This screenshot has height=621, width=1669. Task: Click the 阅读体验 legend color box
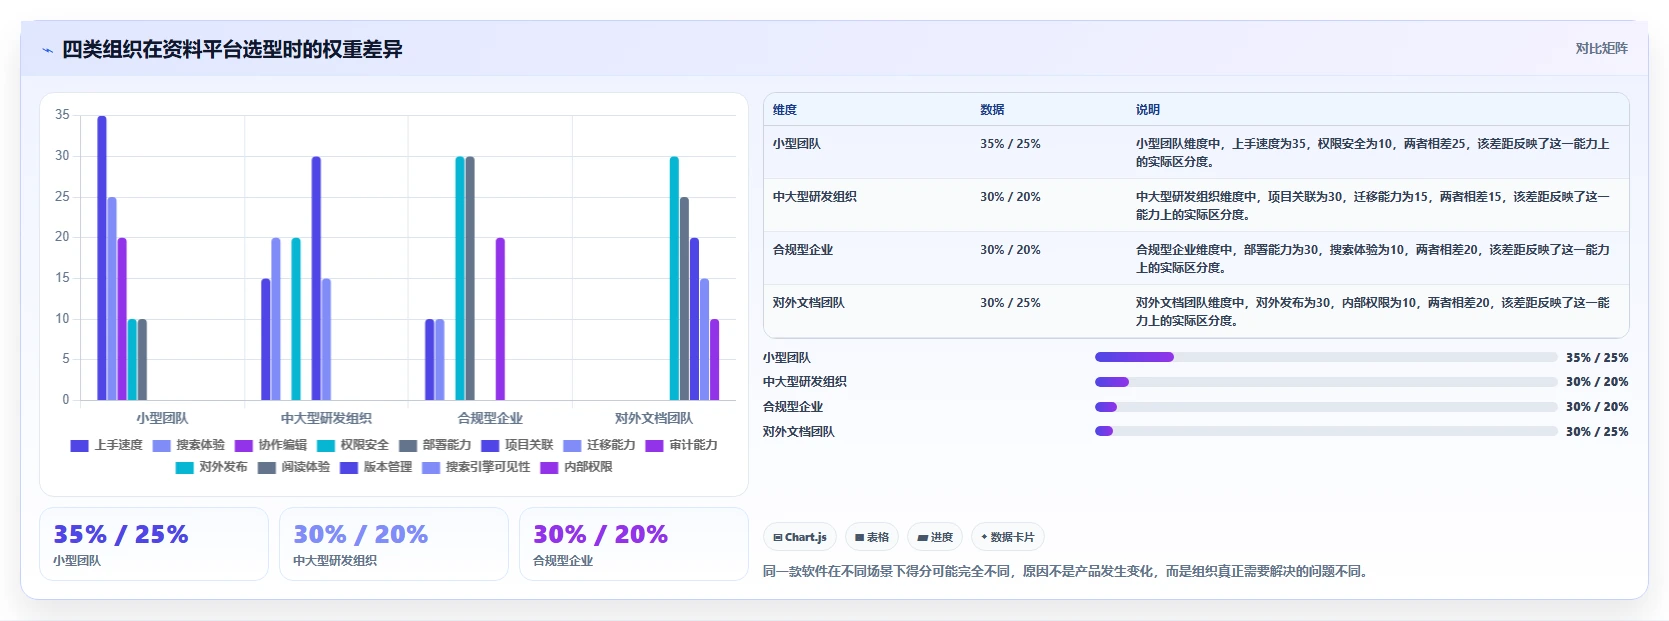coord(266,467)
